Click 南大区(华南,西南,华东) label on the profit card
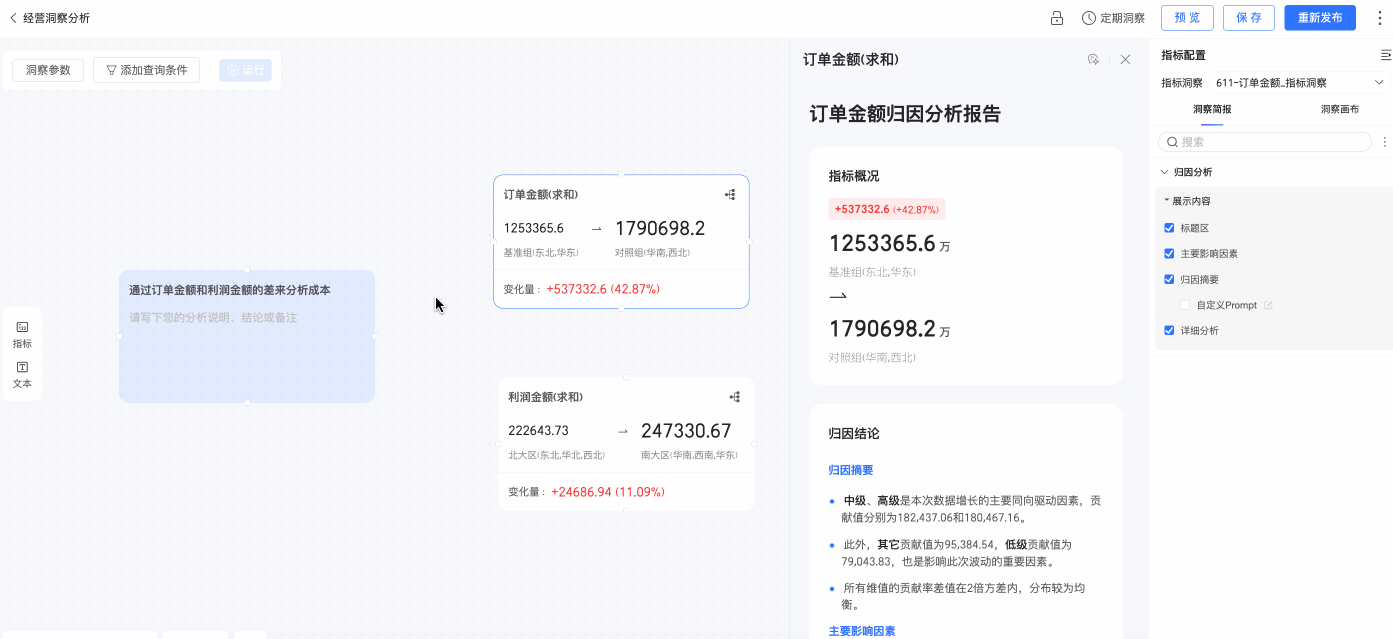This screenshot has height=639, width=1393. tap(689, 455)
